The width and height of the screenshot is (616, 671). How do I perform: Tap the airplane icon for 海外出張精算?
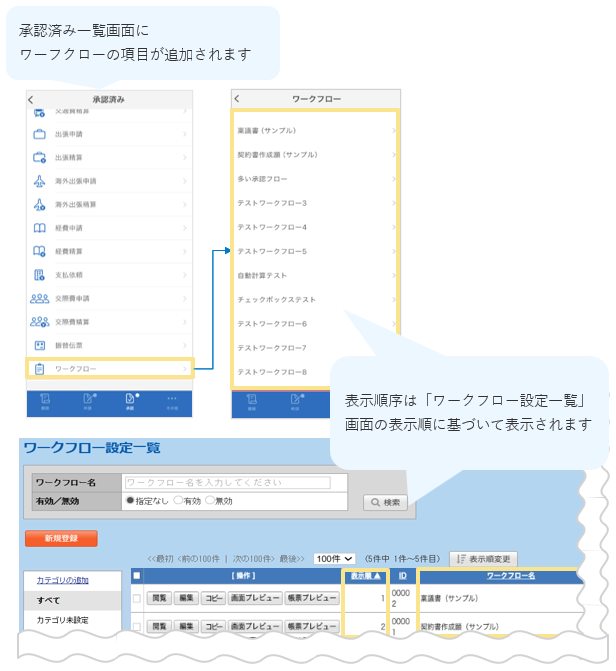[39, 205]
